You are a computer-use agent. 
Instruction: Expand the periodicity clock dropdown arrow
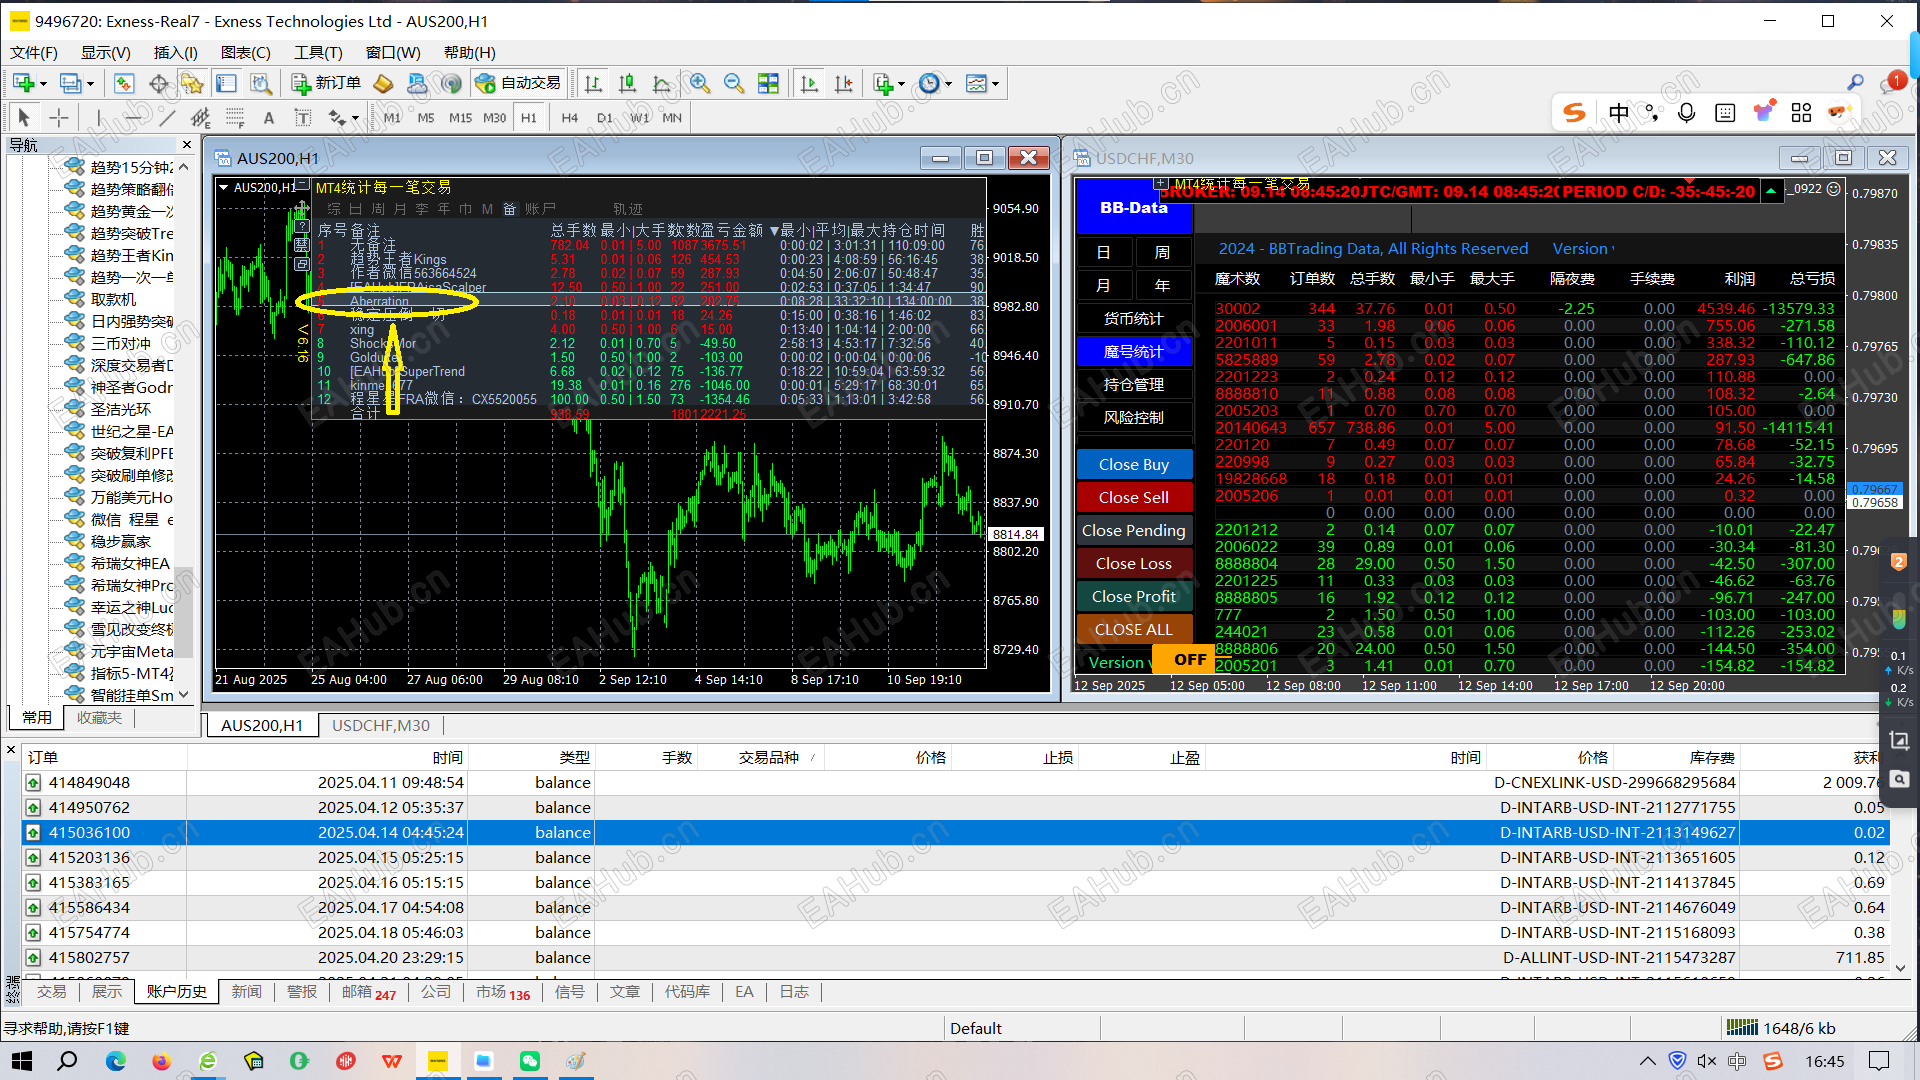point(948,84)
